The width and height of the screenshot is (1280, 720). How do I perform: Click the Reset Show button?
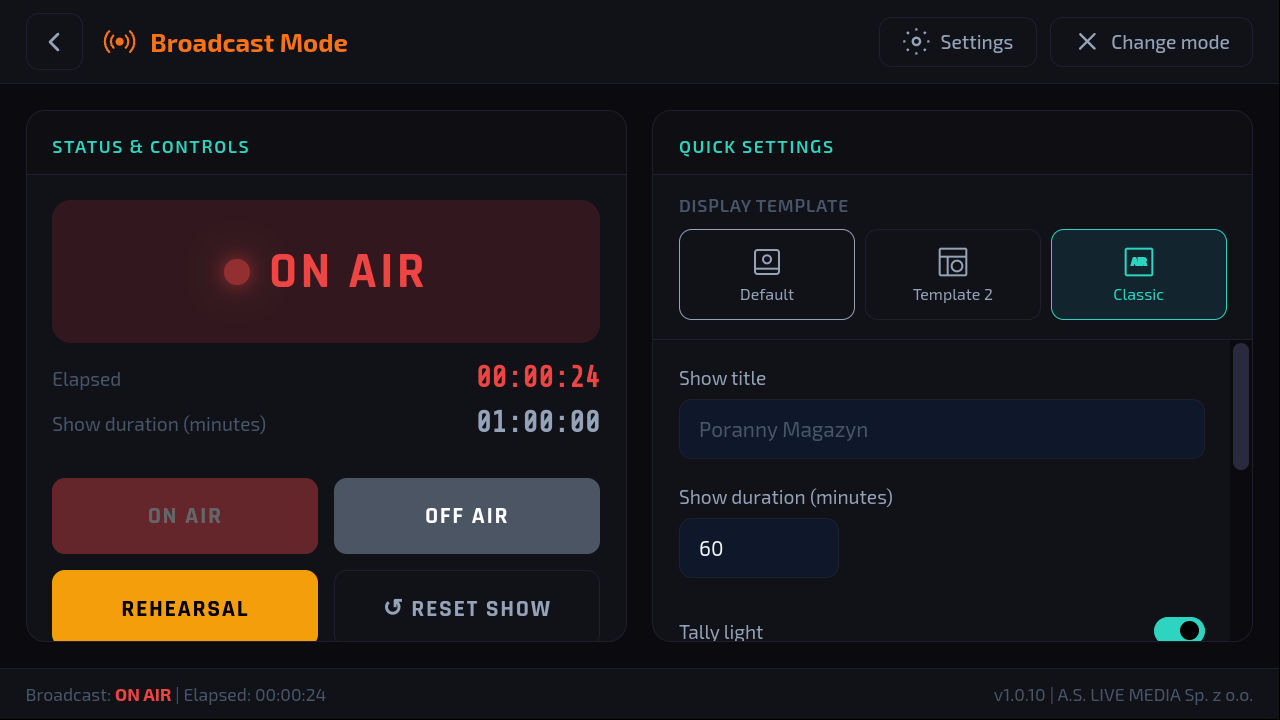click(x=467, y=606)
